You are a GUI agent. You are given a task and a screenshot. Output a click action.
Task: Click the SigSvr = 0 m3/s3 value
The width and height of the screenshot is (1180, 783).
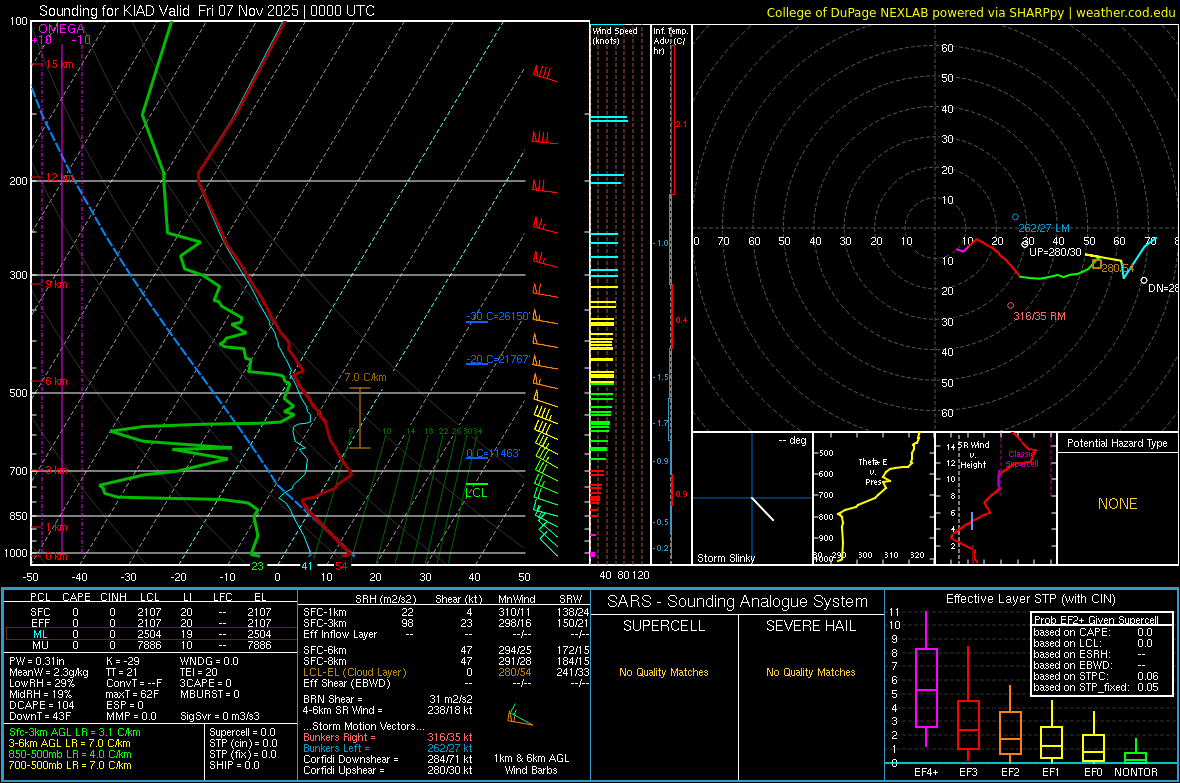point(220,716)
